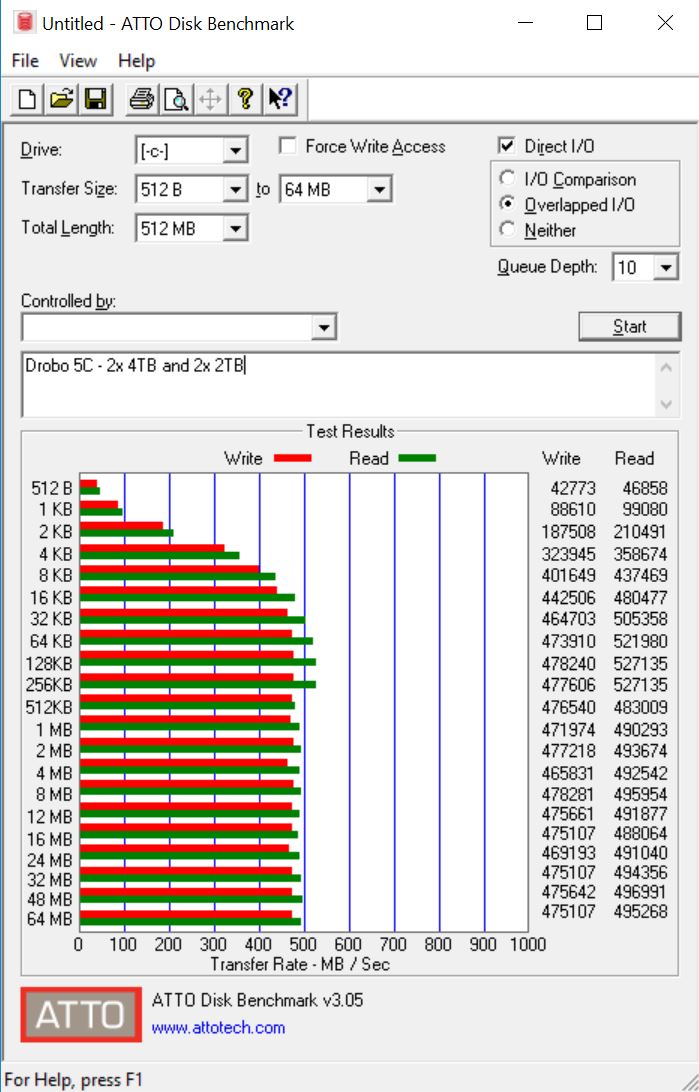The image size is (699, 1092).
Task: Open the File menu
Action: pos(25,61)
